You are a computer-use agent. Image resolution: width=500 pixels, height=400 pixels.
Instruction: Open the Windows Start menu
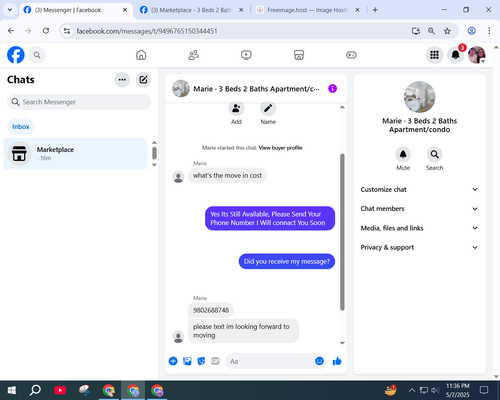click(12, 390)
